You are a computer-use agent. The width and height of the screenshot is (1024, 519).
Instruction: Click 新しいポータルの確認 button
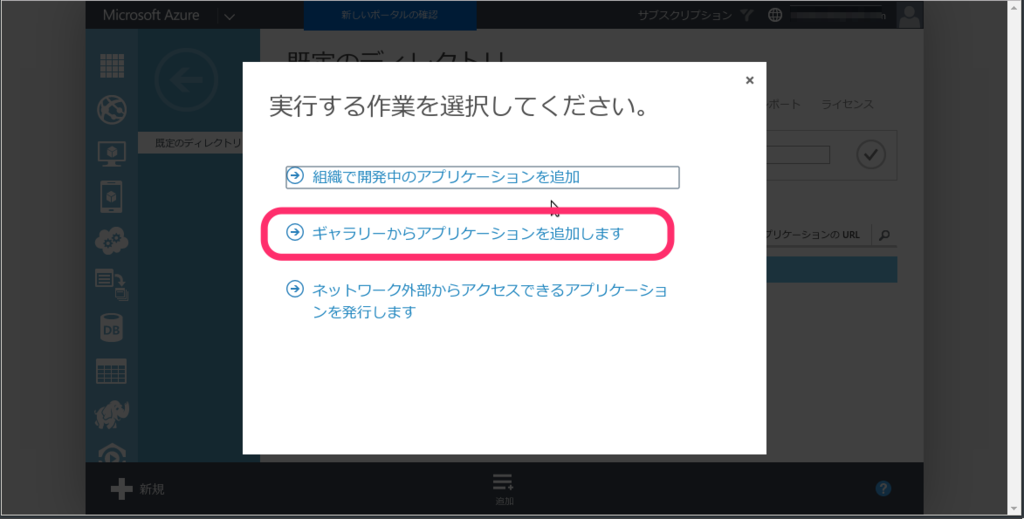[x=390, y=15]
